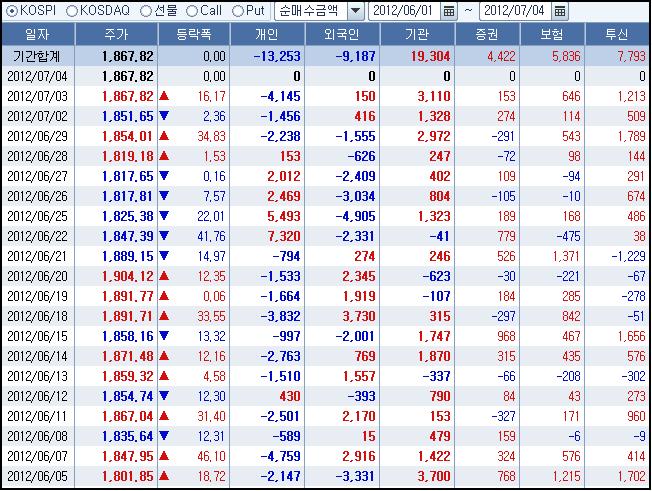Click the 기간합계 기관 value 19,304
Screen dimensions: 652x491
[x=430, y=56]
